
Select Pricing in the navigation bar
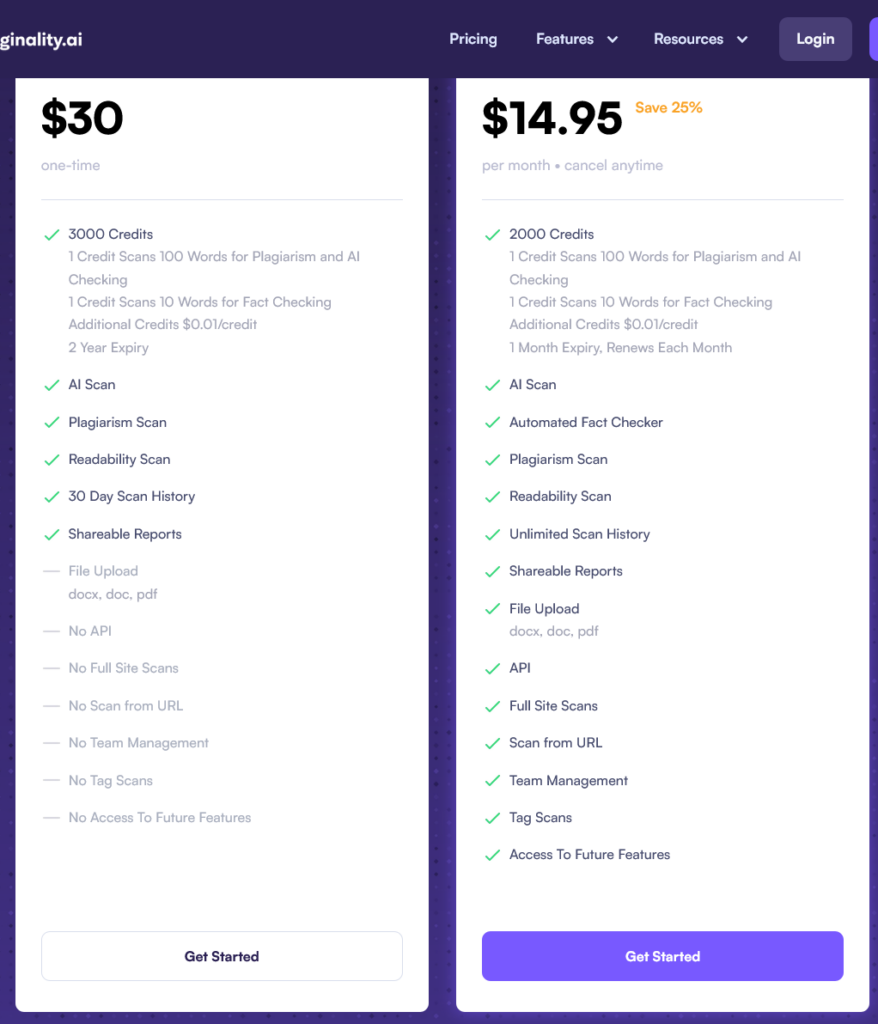(x=473, y=39)
